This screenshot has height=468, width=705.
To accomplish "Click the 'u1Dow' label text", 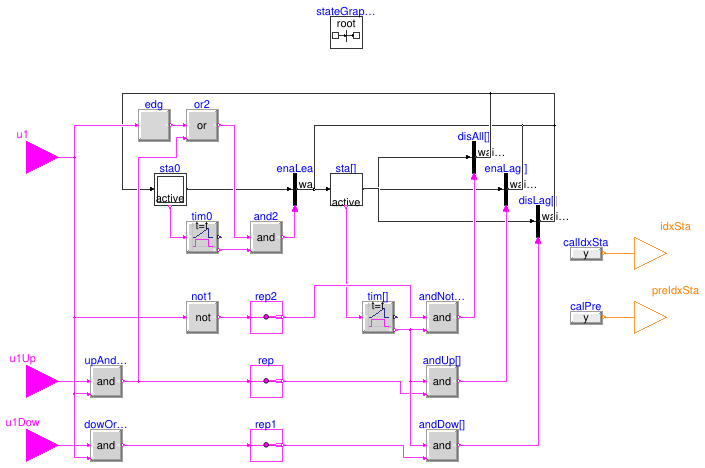I will 22,423.
